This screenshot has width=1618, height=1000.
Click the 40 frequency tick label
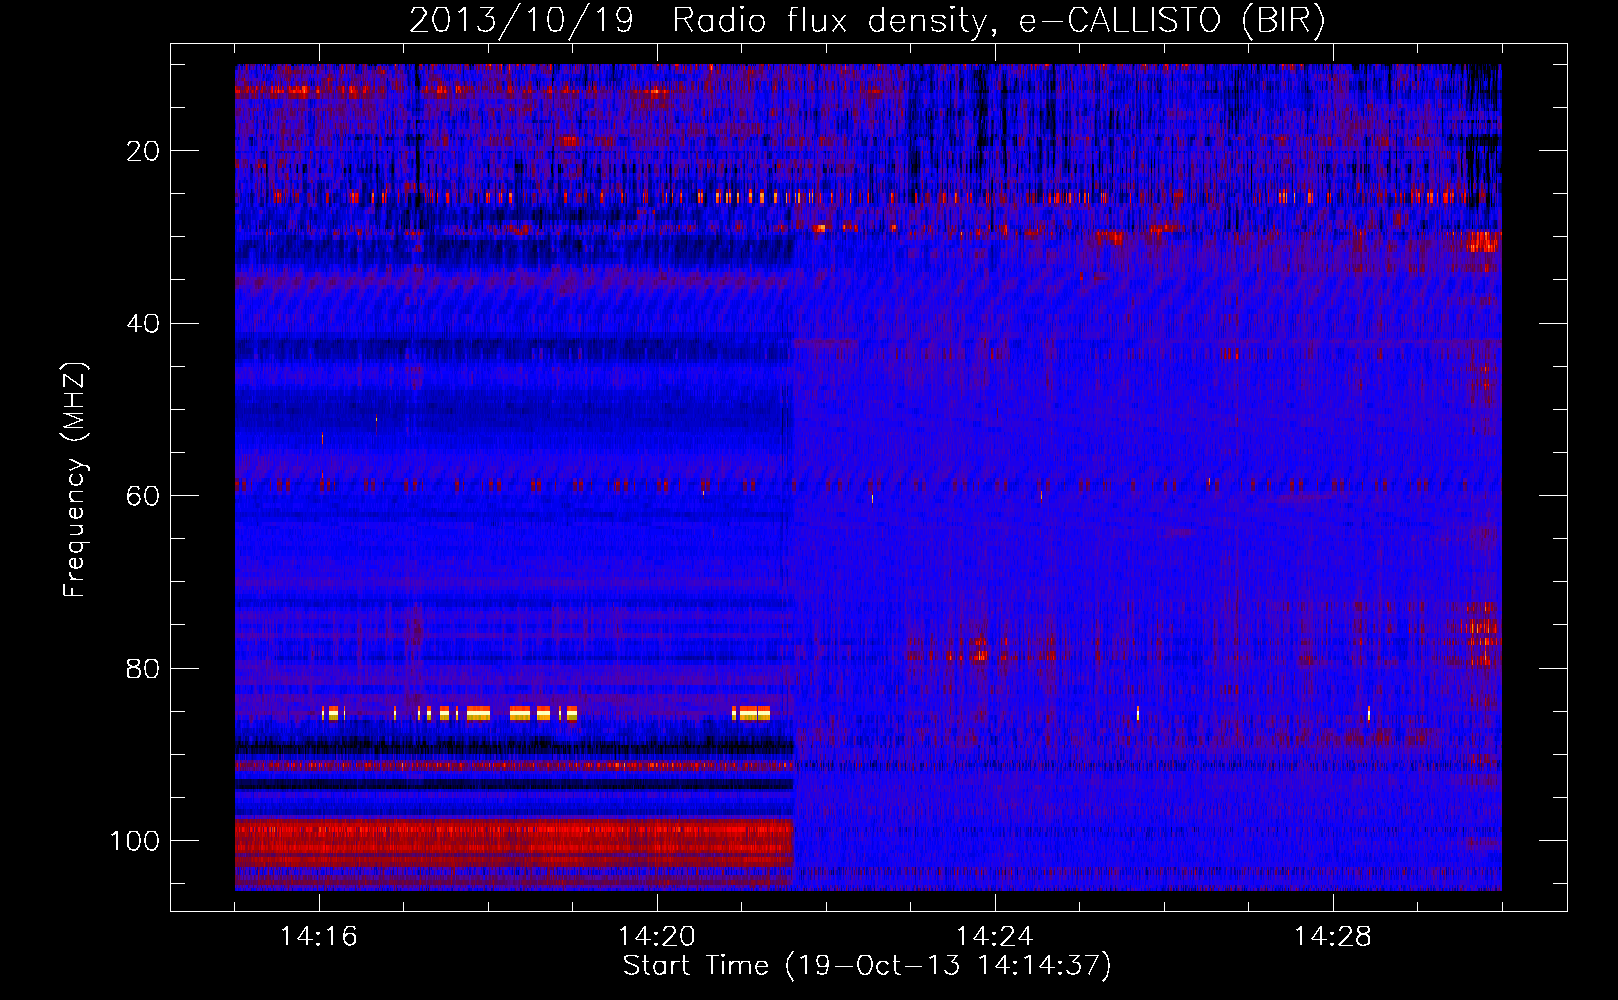pos(144,323)
